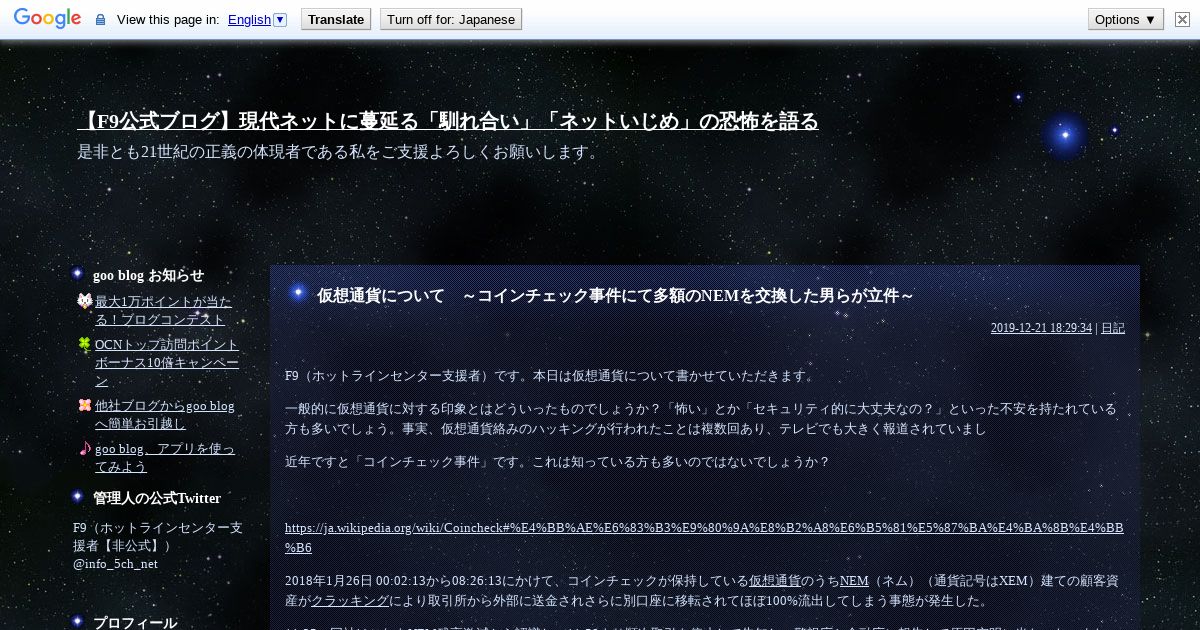Close the Google translate bar
1200x630 pixels.
[1182, 20]
